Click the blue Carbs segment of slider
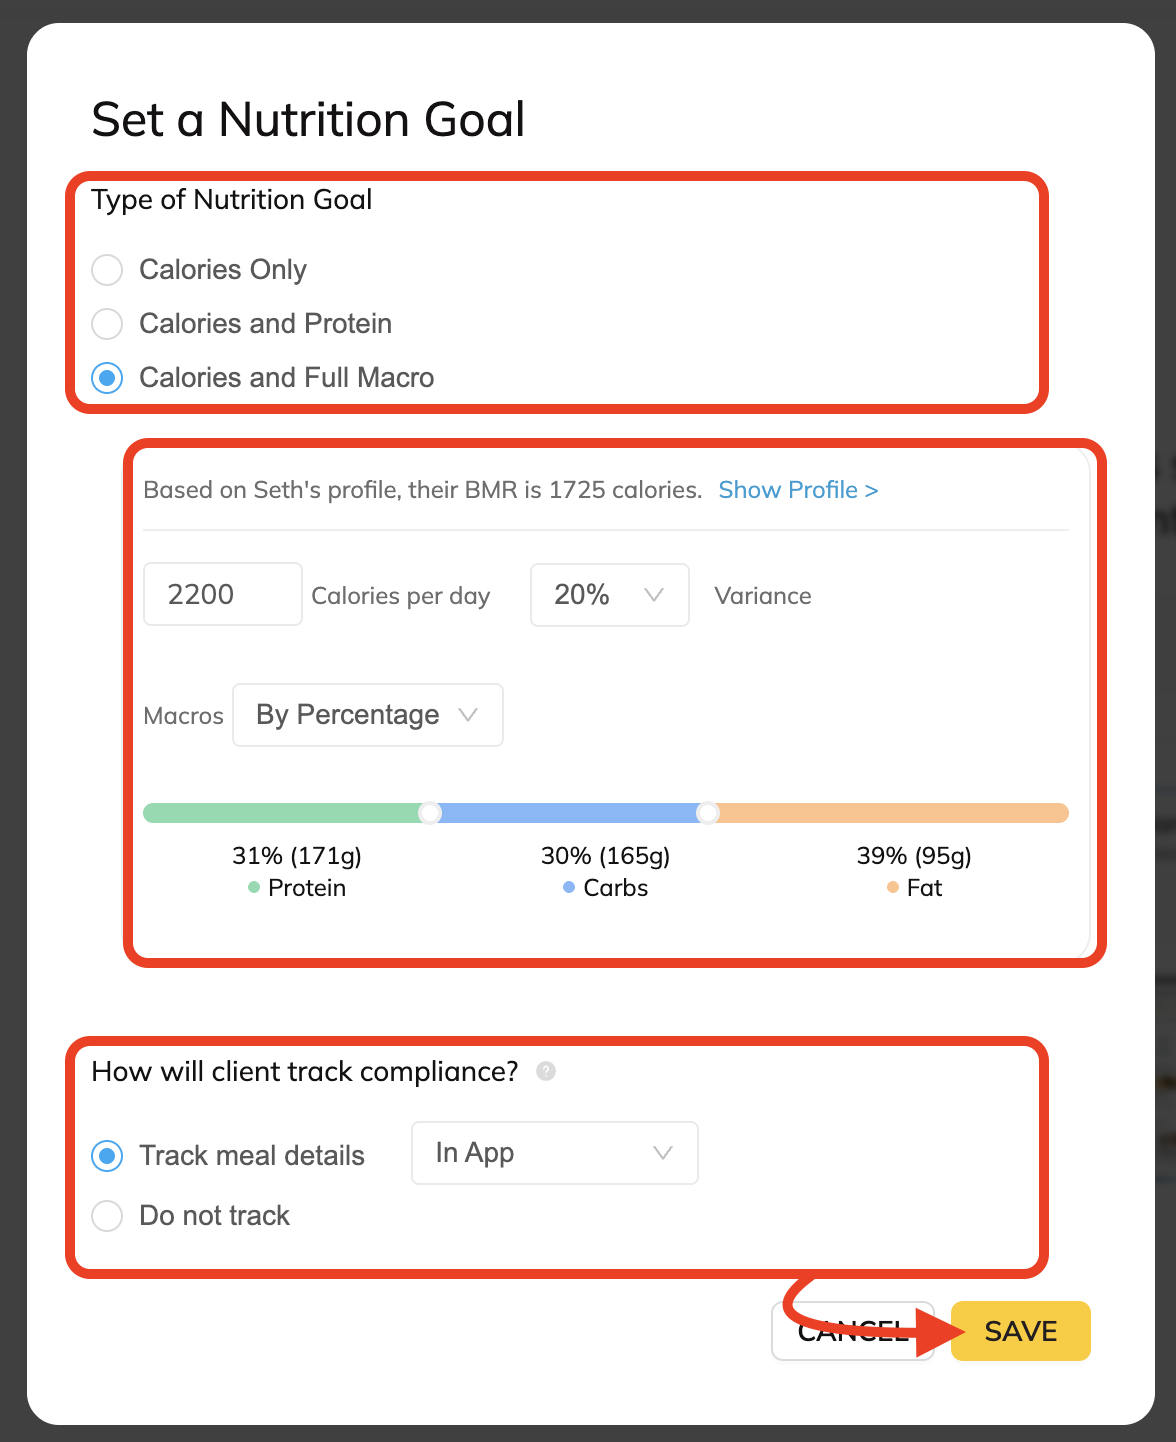 [568, 813]
